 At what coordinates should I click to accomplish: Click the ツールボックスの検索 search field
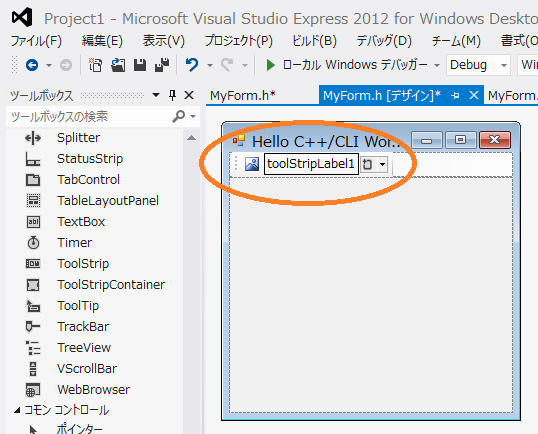tap(90, 117)
